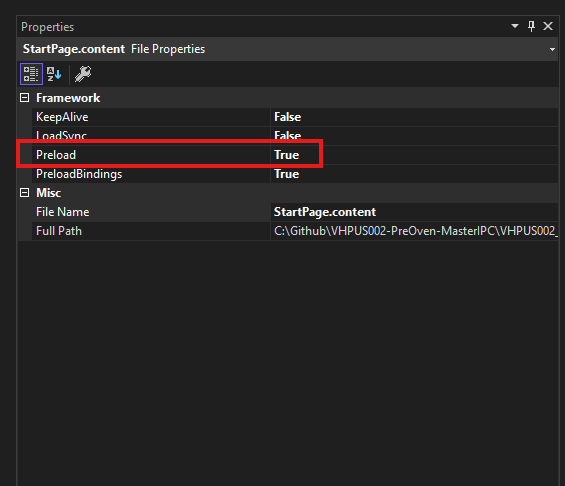Sort properties alphabetically
The height and width of the screenshot is (486, 565).
pyautogui.click(x=54, y=74)
